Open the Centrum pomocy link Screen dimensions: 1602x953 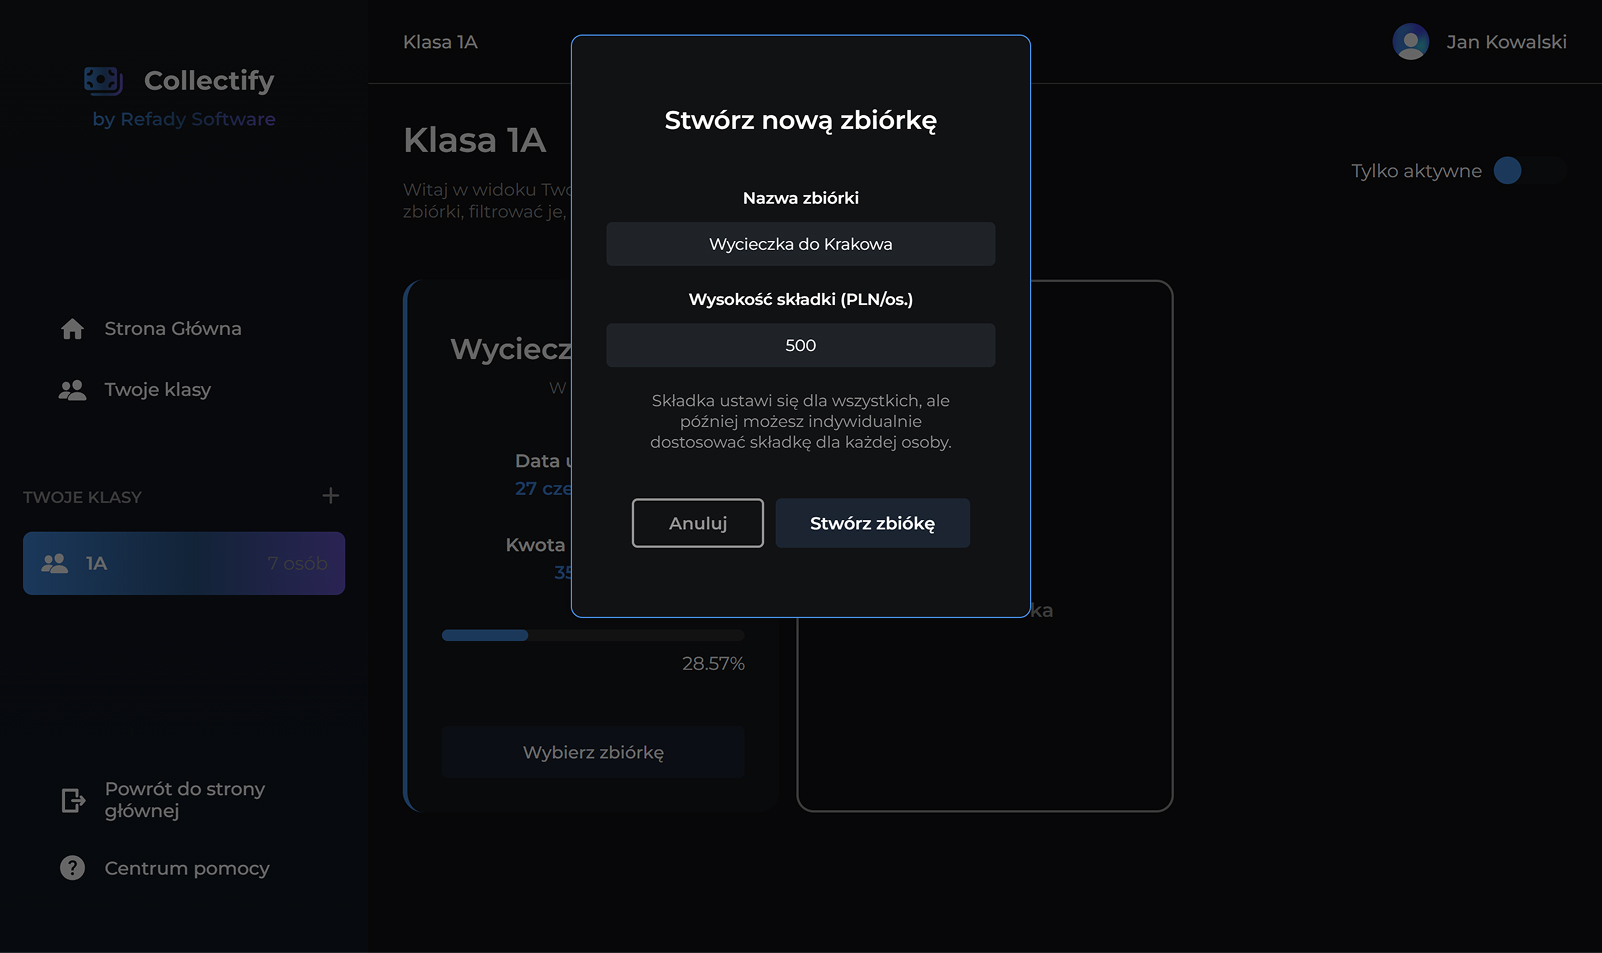click(x=187, y=868)
